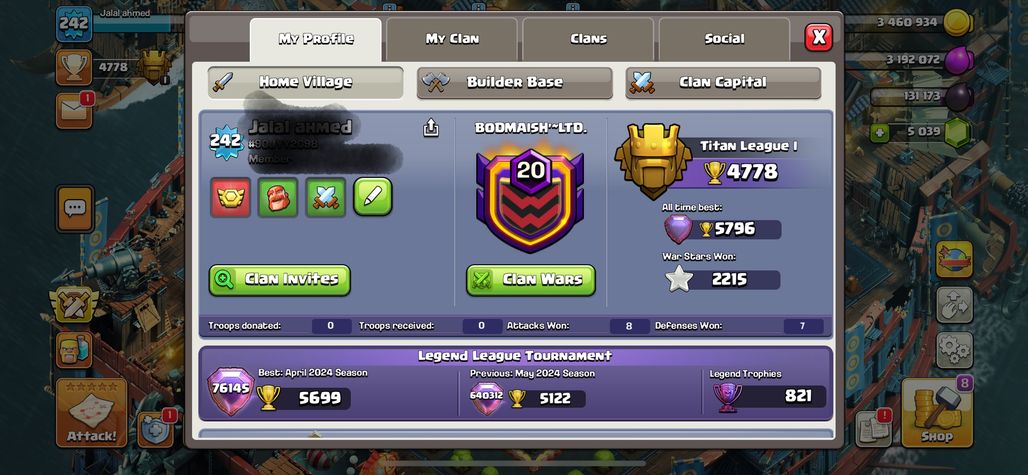Open the BODMAISH~LTD. clan shield badge
This screenshot has width=1028, height=475.
tap(530, 198)
